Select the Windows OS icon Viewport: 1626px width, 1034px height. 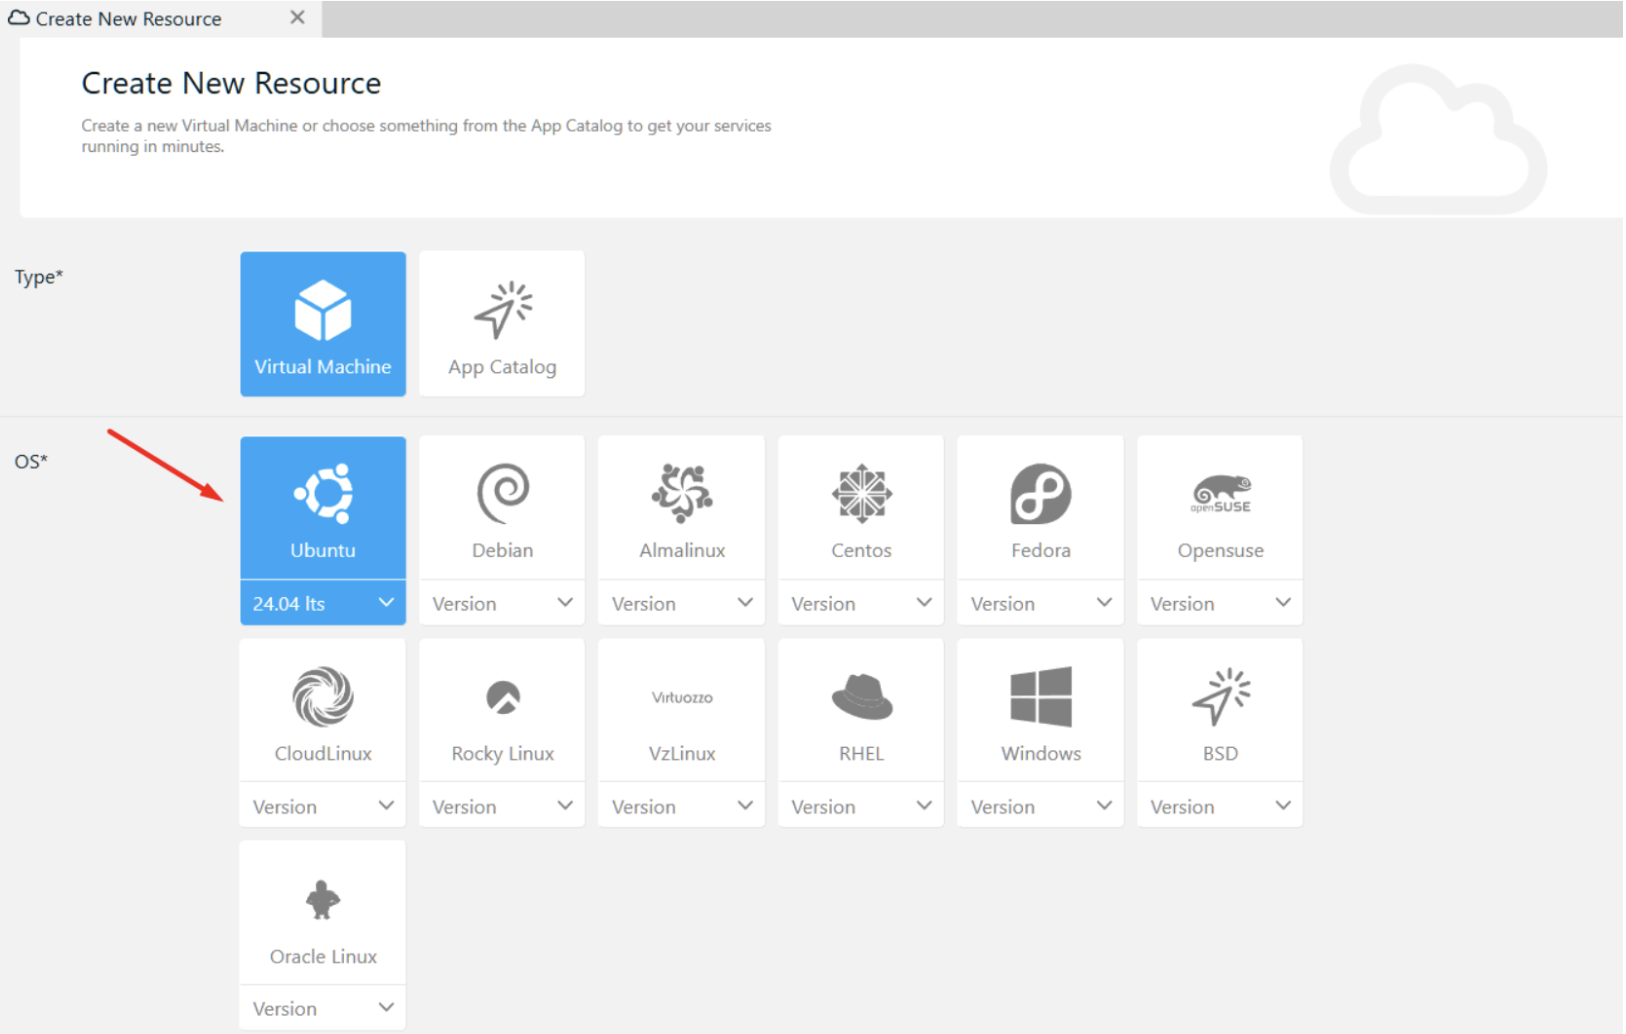[x=1041, y=697]
